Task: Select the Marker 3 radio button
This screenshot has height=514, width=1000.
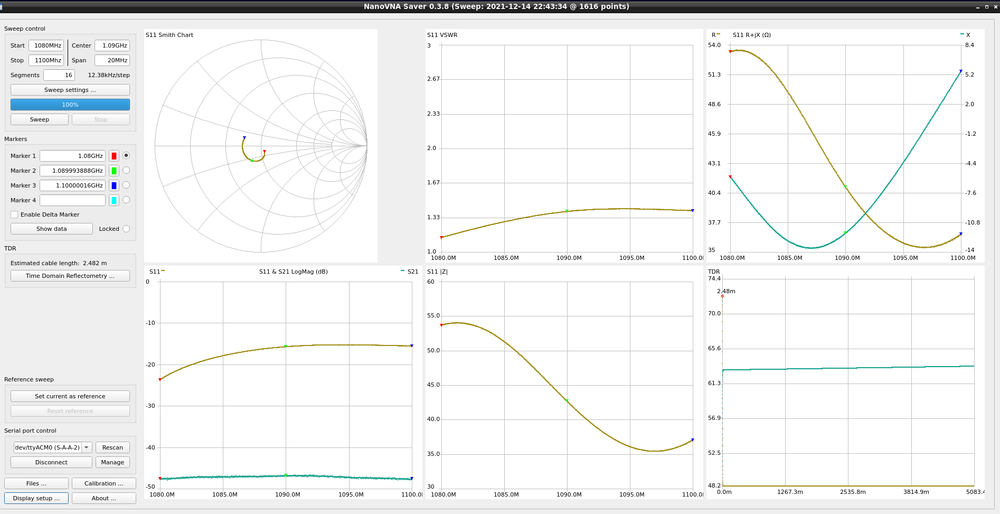Action: click(126, 186)
